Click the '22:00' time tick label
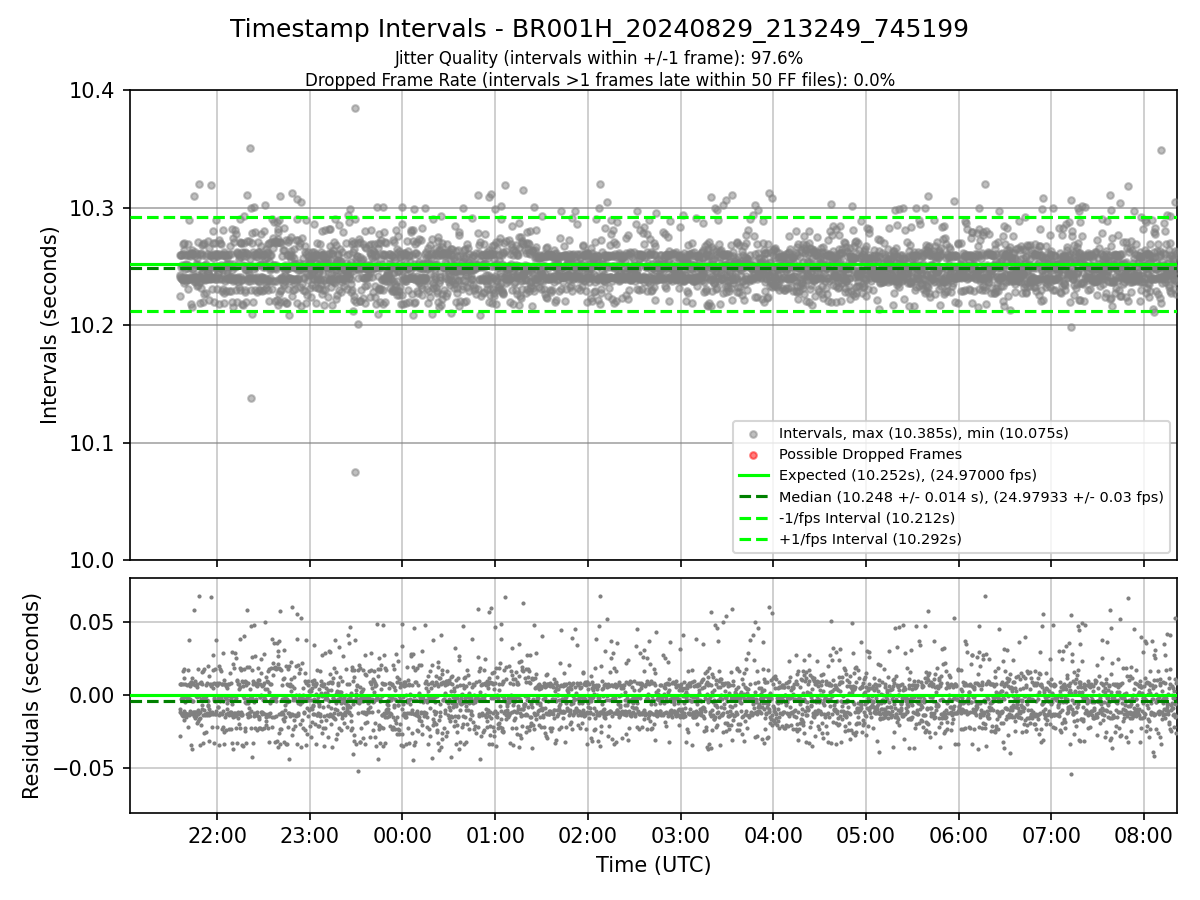The image size is (1200, 900). tap(217, 835)
